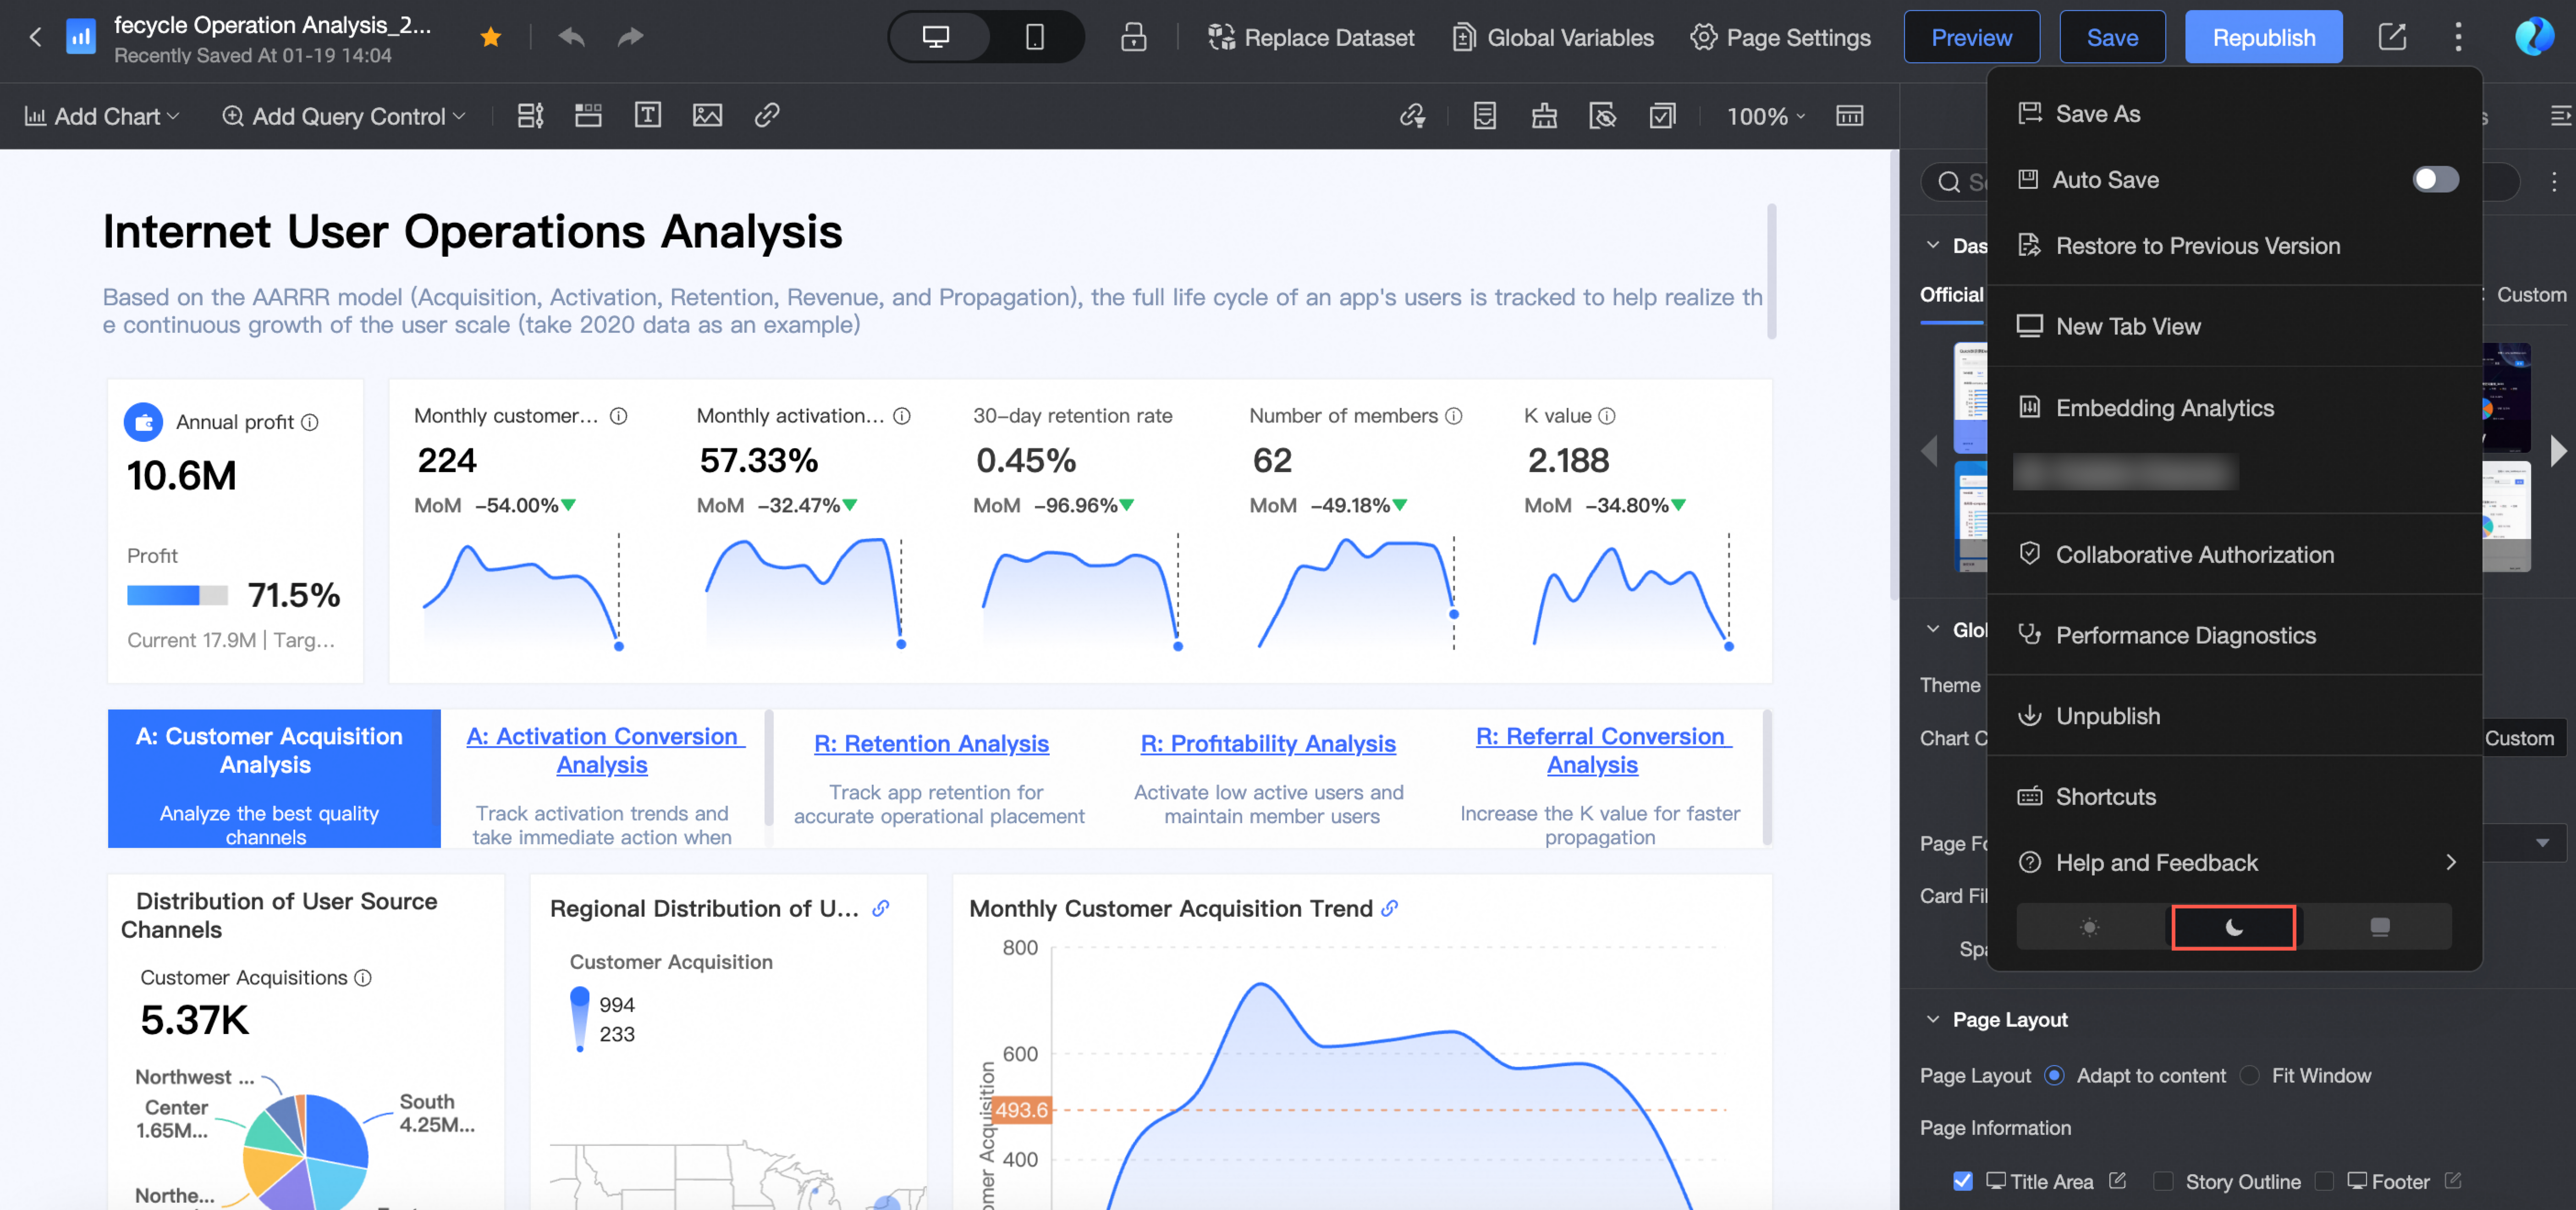
Task: Uncheck the Title Area checkbox
Action: [x=1963, y=1182]
